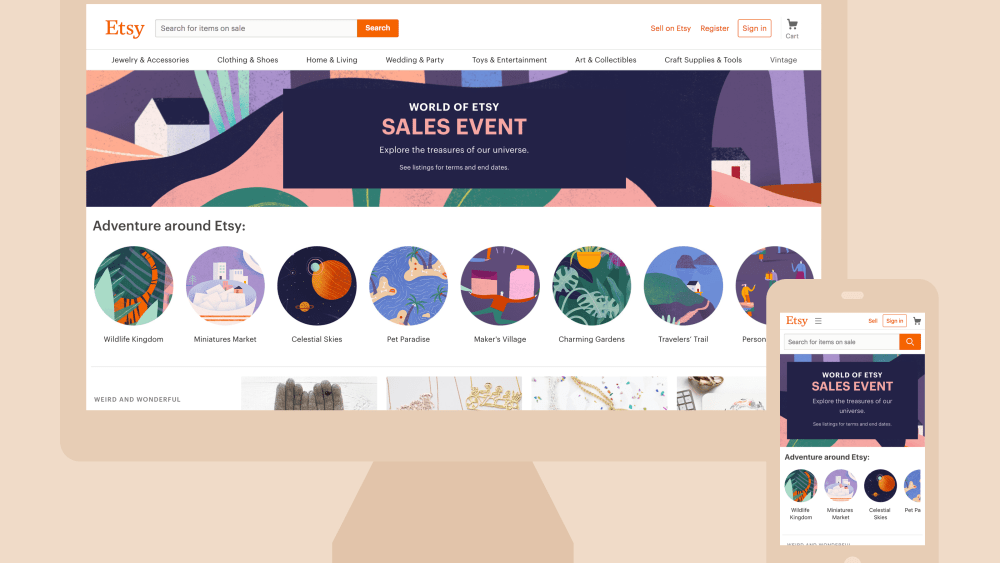Open the hamburger menu on mobile screen
The width and height of the screenshot is (1000, 563).
click(818, 321)
